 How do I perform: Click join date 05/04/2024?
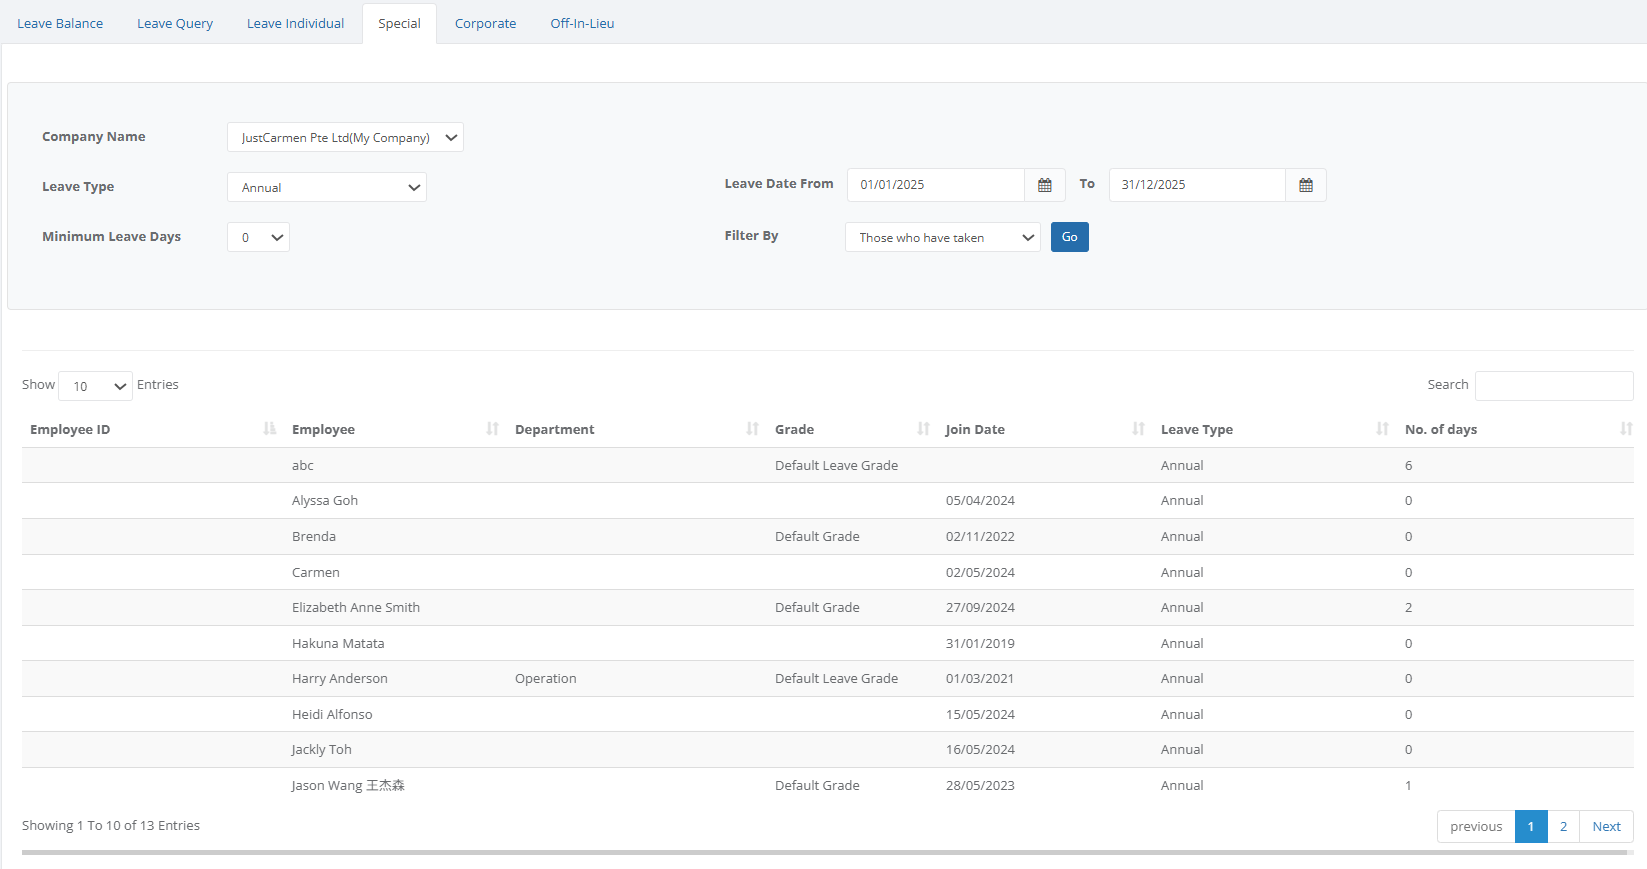(980, 500)
